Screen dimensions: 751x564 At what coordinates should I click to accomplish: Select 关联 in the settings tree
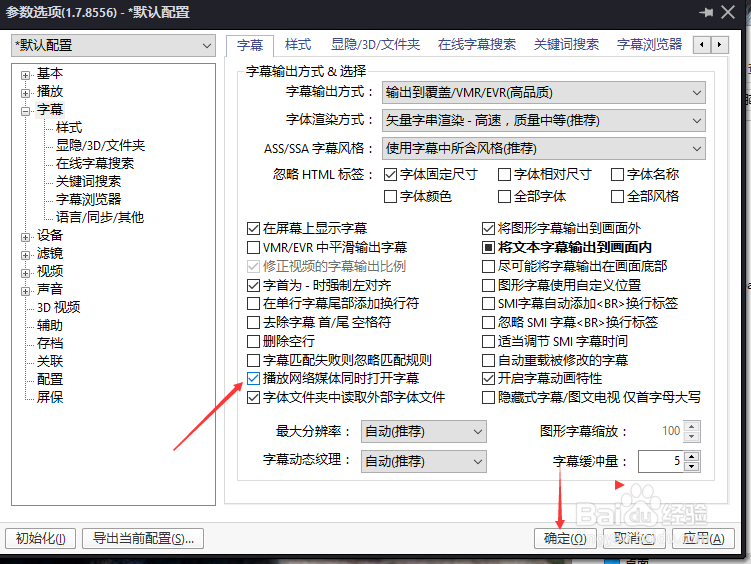(x=50, y=361)
